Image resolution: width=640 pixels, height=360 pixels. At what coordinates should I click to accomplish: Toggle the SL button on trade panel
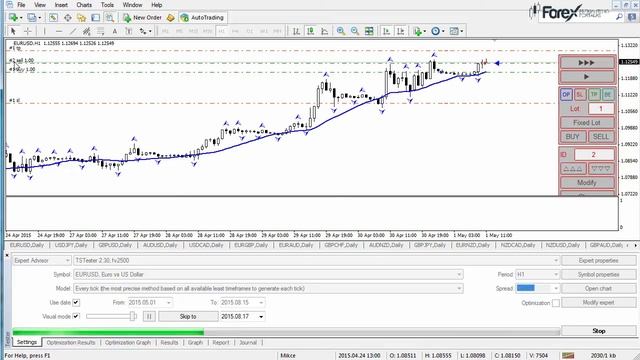click(x=580, y=94)
